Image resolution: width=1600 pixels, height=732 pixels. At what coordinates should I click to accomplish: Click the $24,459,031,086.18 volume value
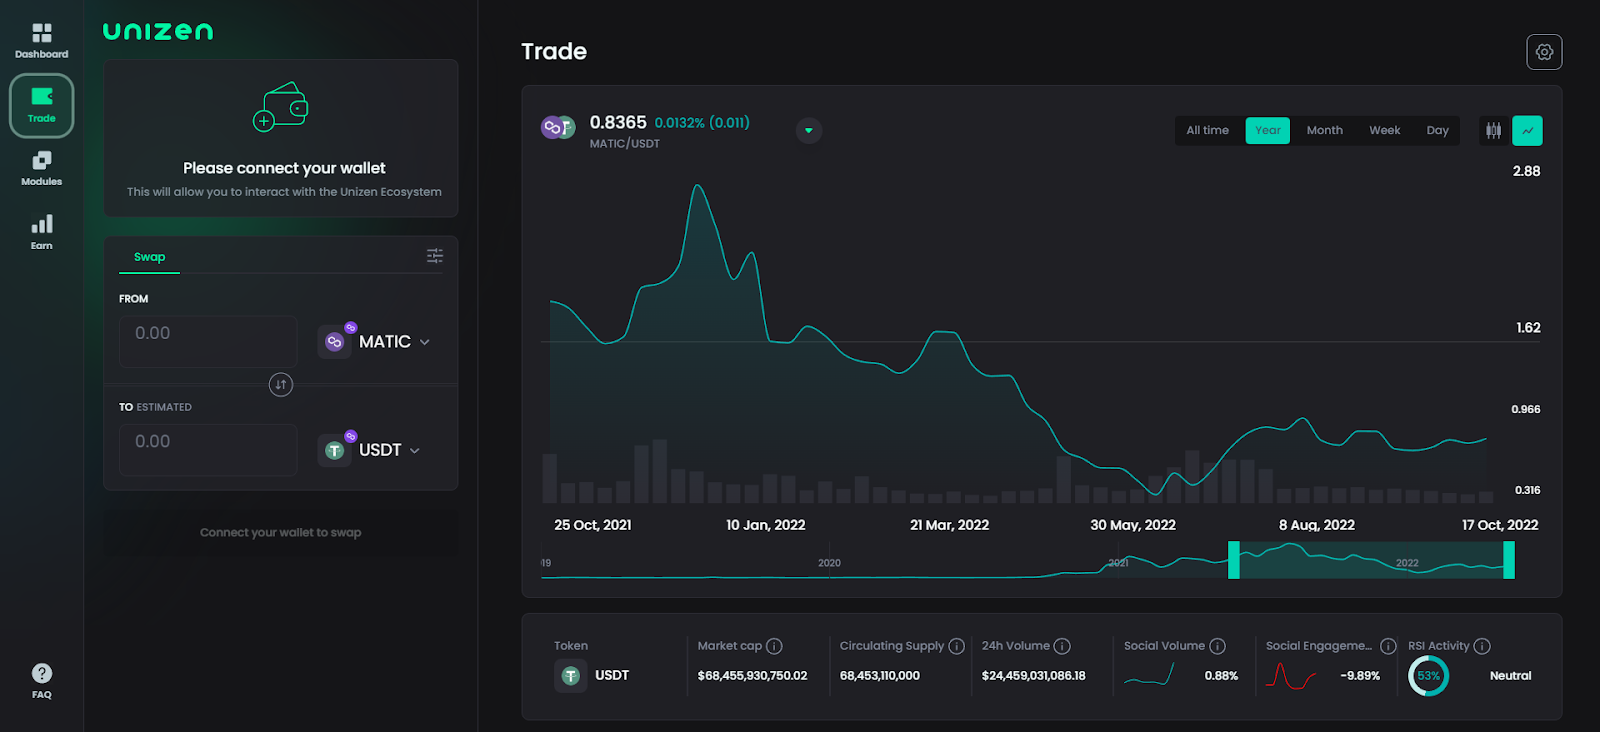[1033, 676]
